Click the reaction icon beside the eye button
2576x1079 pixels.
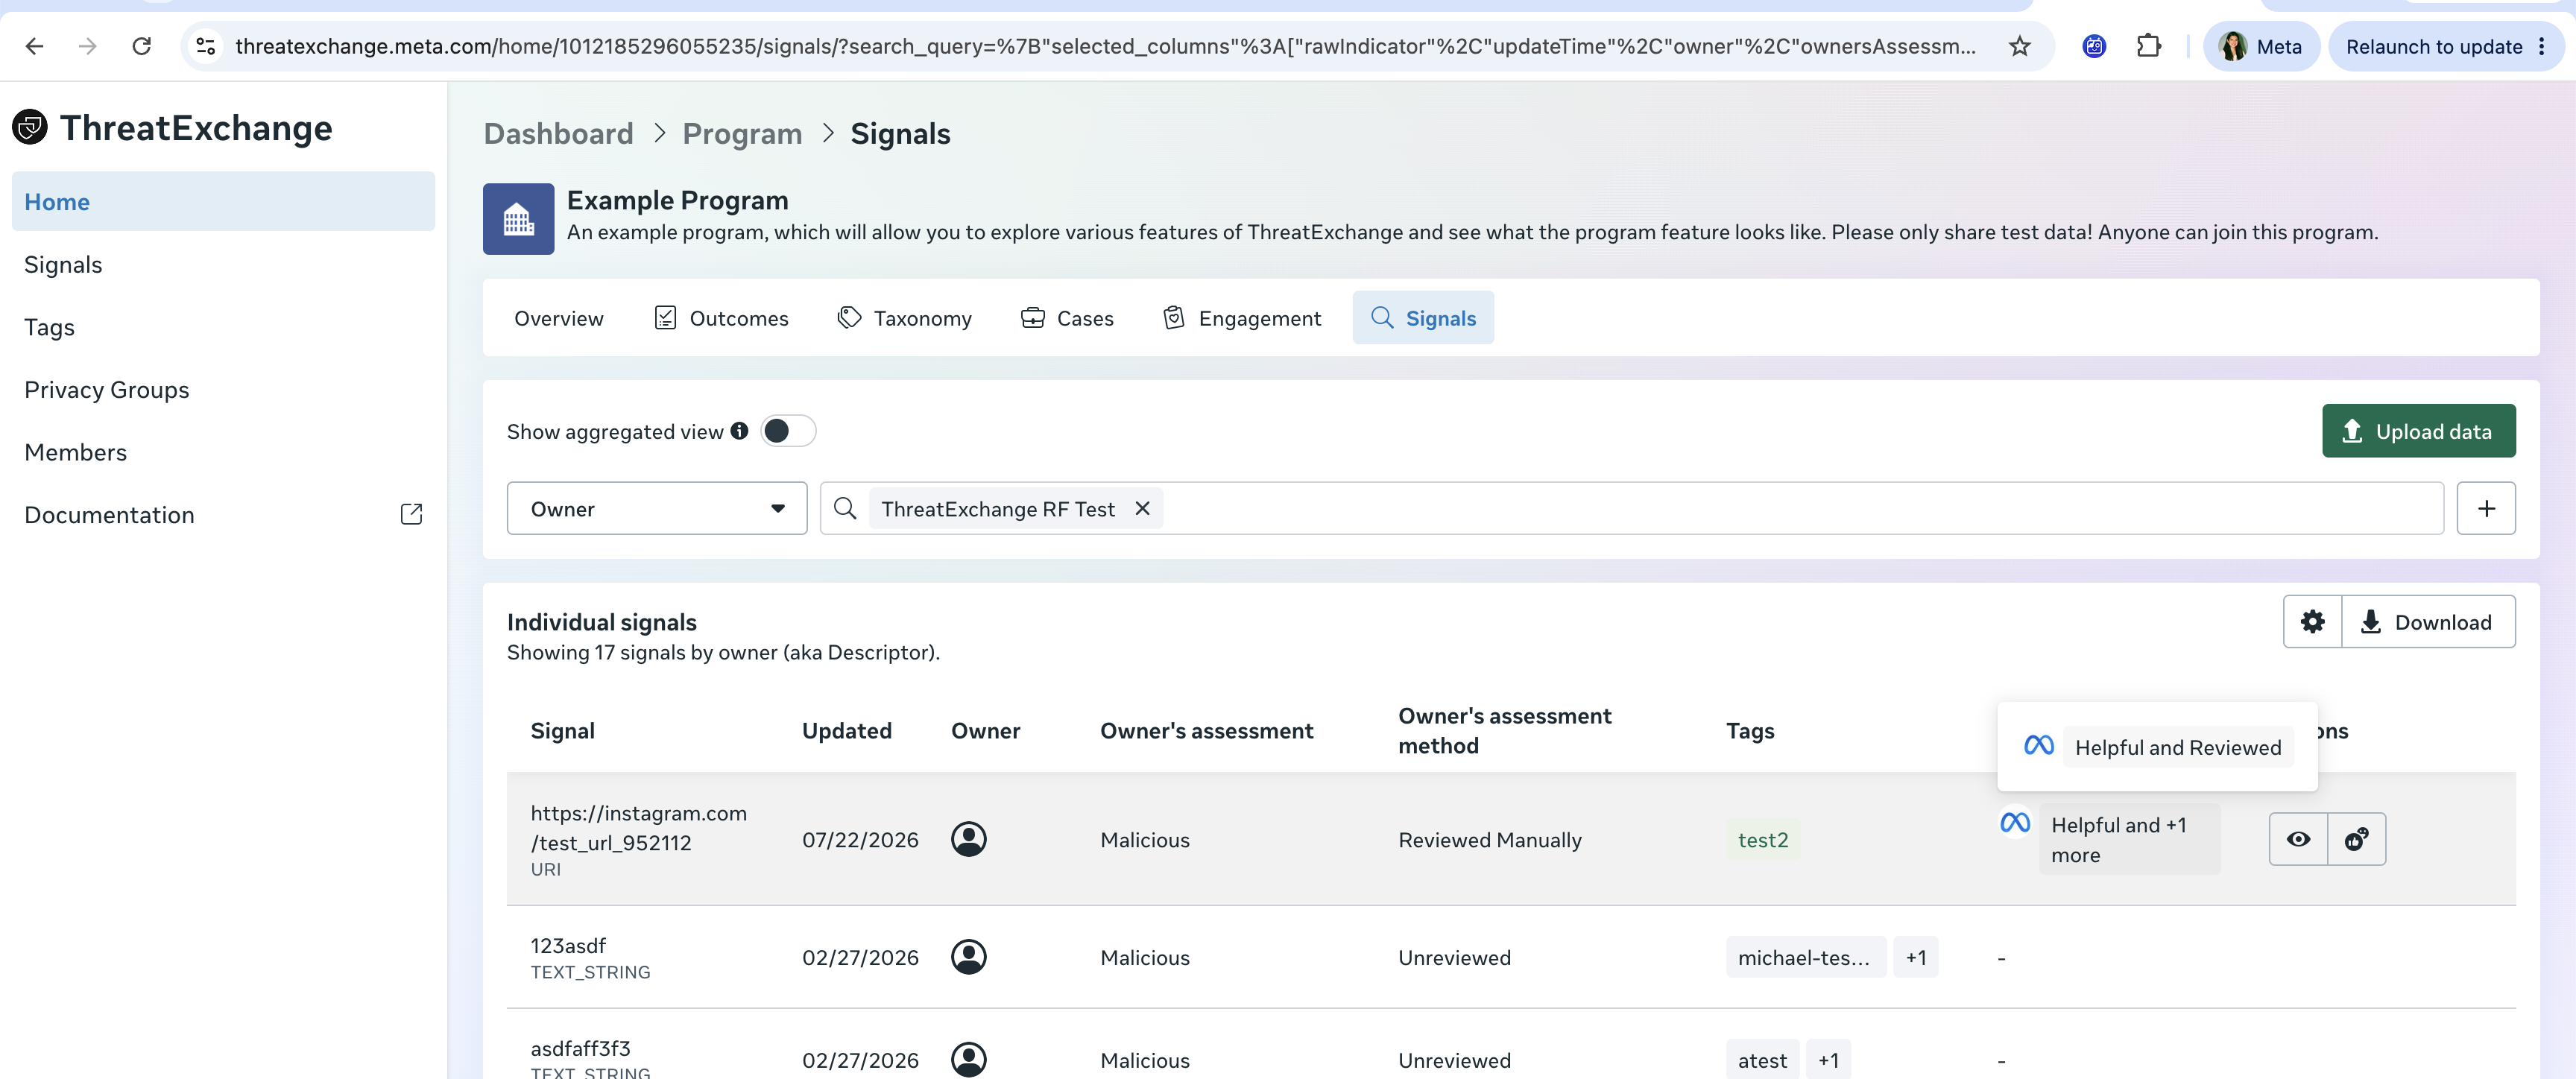(x=2356, y=839)
